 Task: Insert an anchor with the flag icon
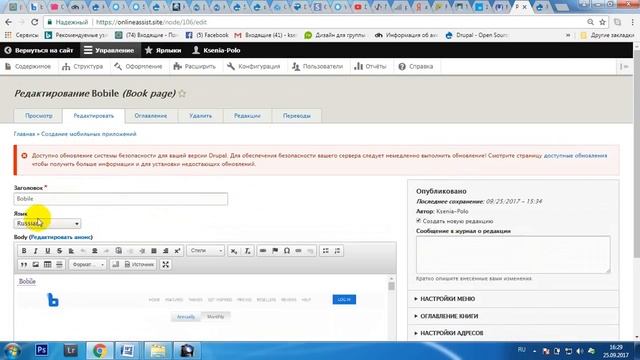[275, 251]
